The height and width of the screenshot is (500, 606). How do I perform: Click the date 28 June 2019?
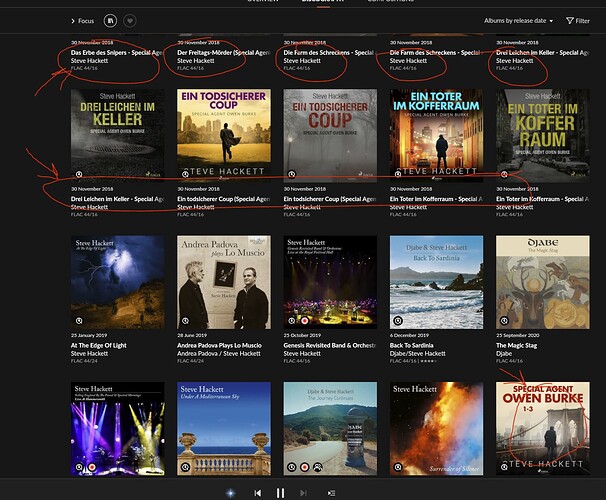pyautogui.click(x=192, y=335)
